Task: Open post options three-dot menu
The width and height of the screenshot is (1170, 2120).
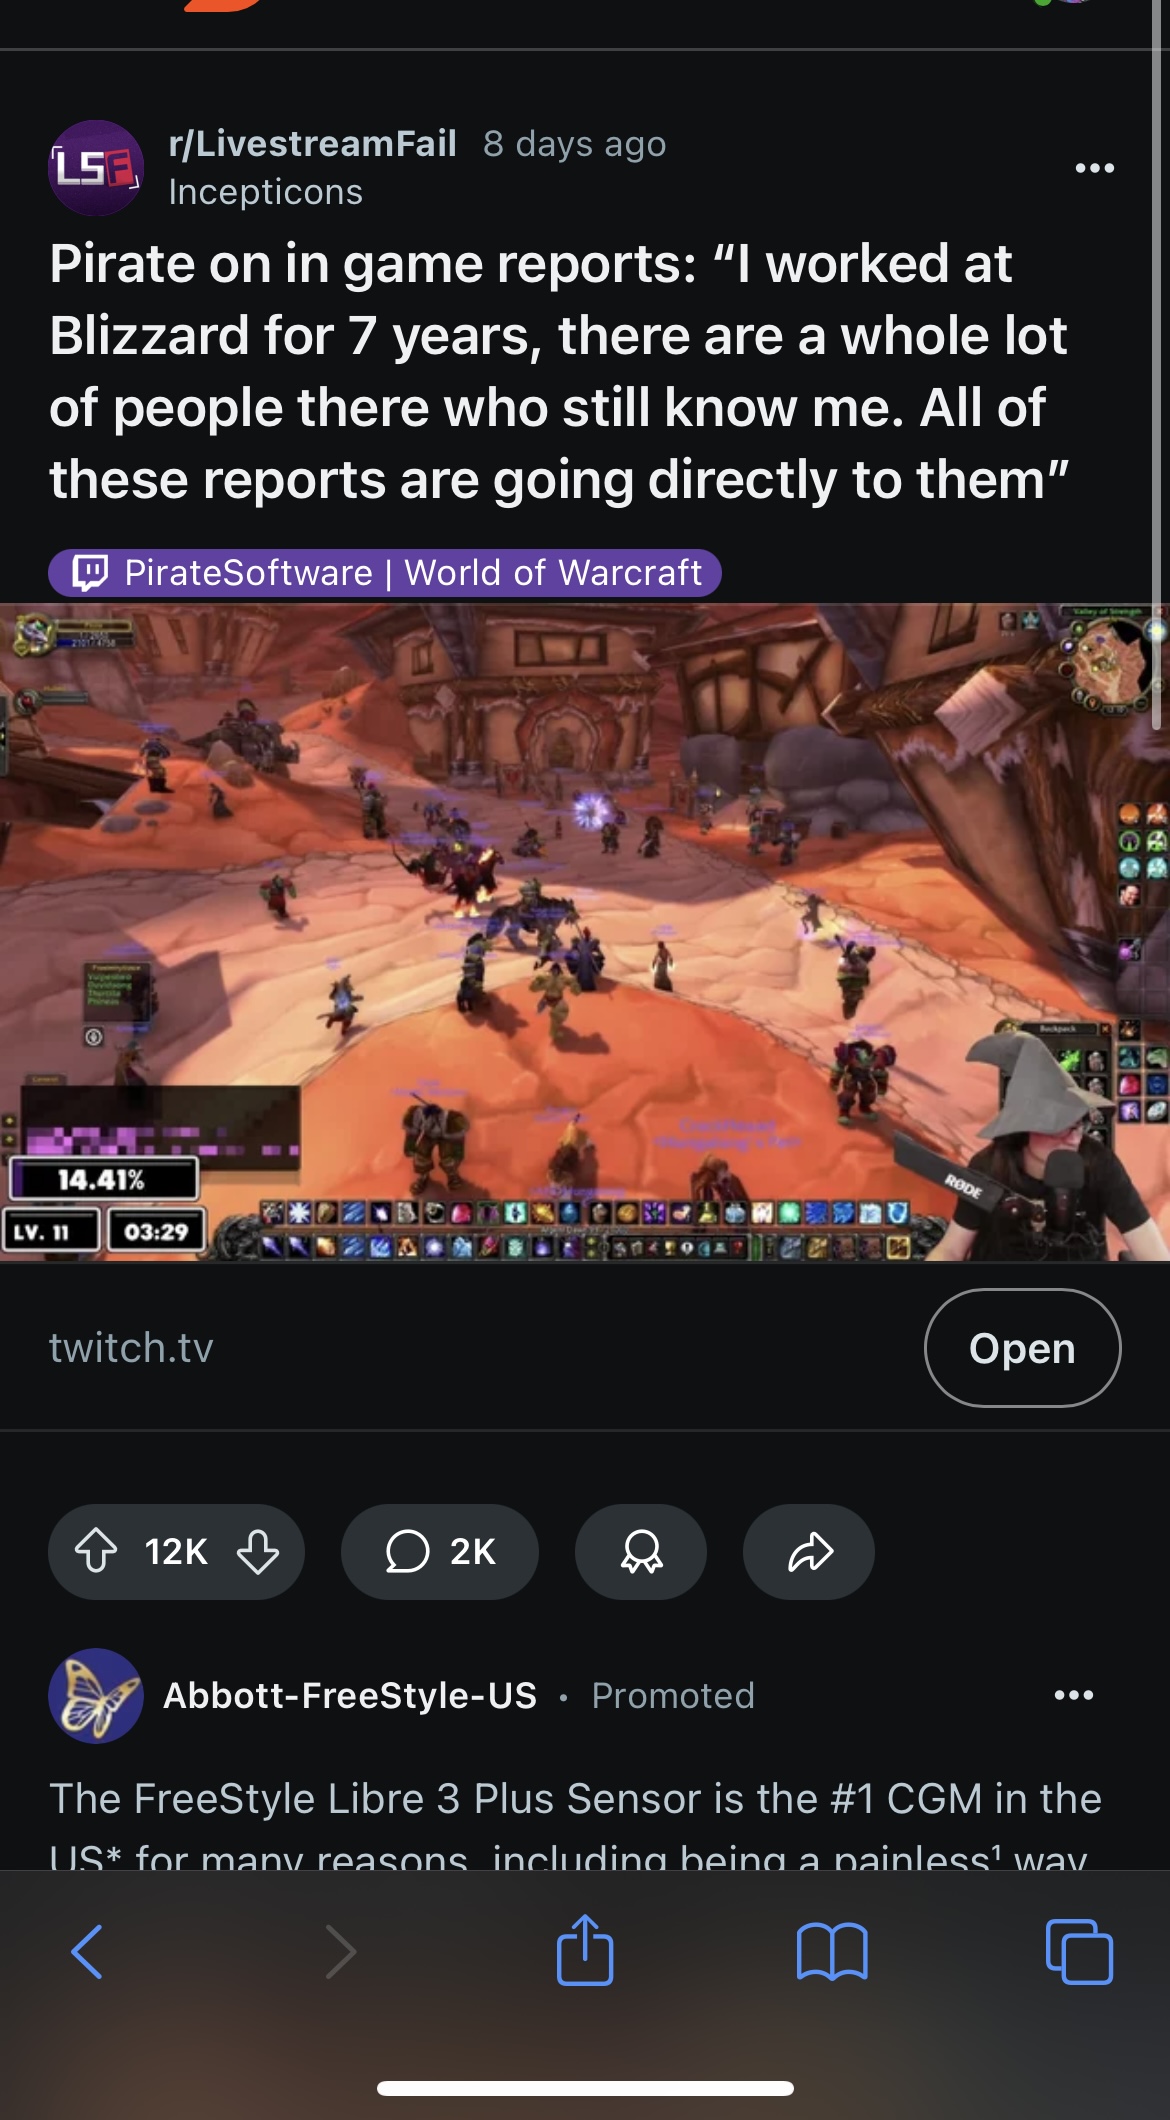Action: 1095,168
